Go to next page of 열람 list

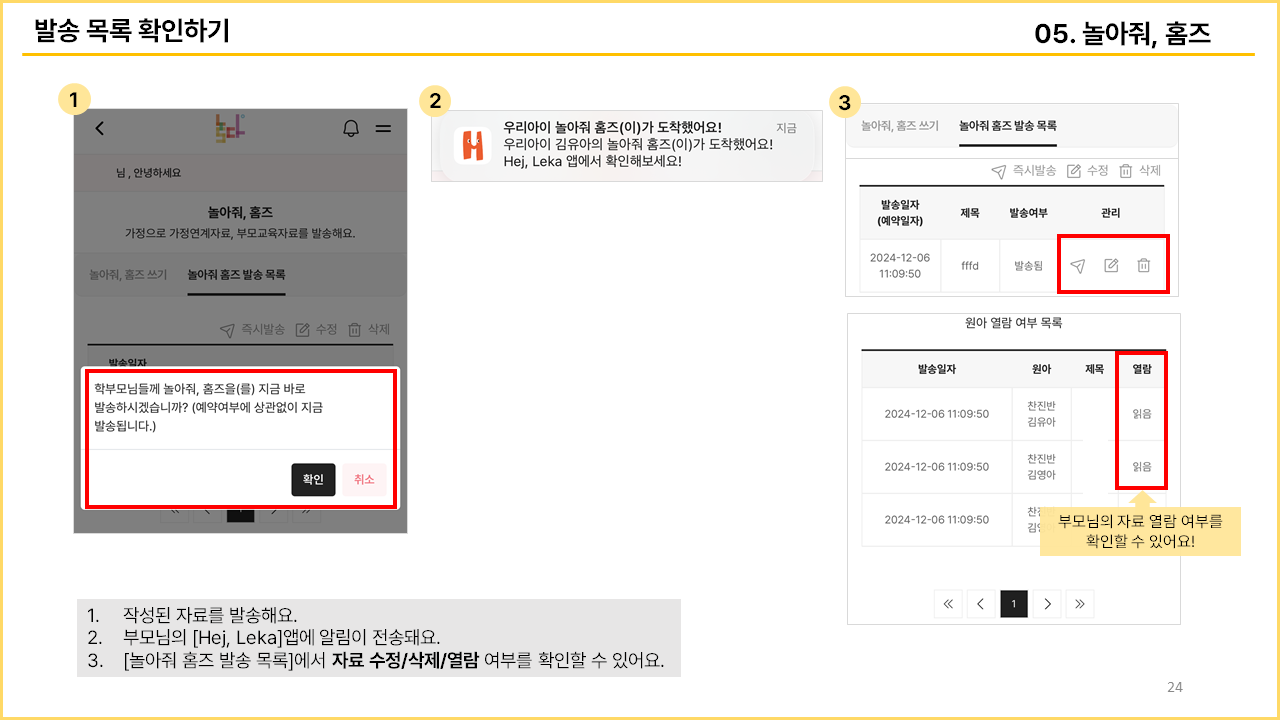1047,604
